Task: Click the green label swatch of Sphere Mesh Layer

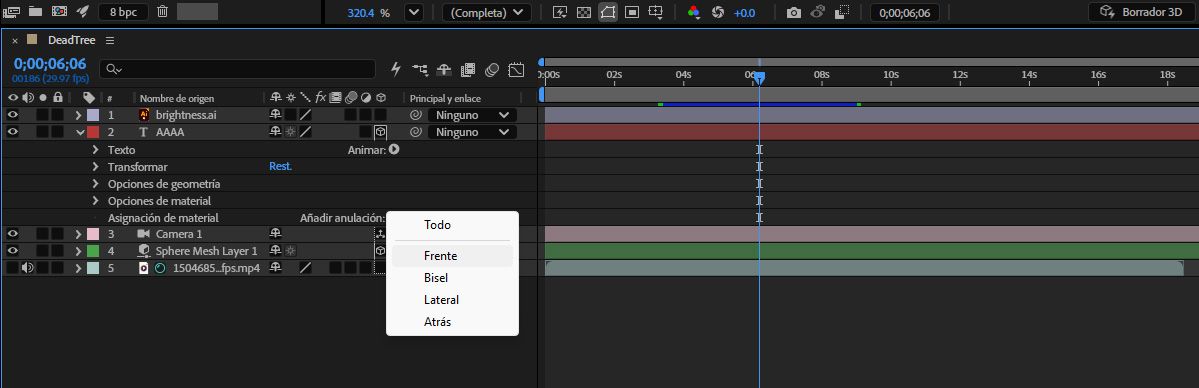Action: tap(93, 250)
